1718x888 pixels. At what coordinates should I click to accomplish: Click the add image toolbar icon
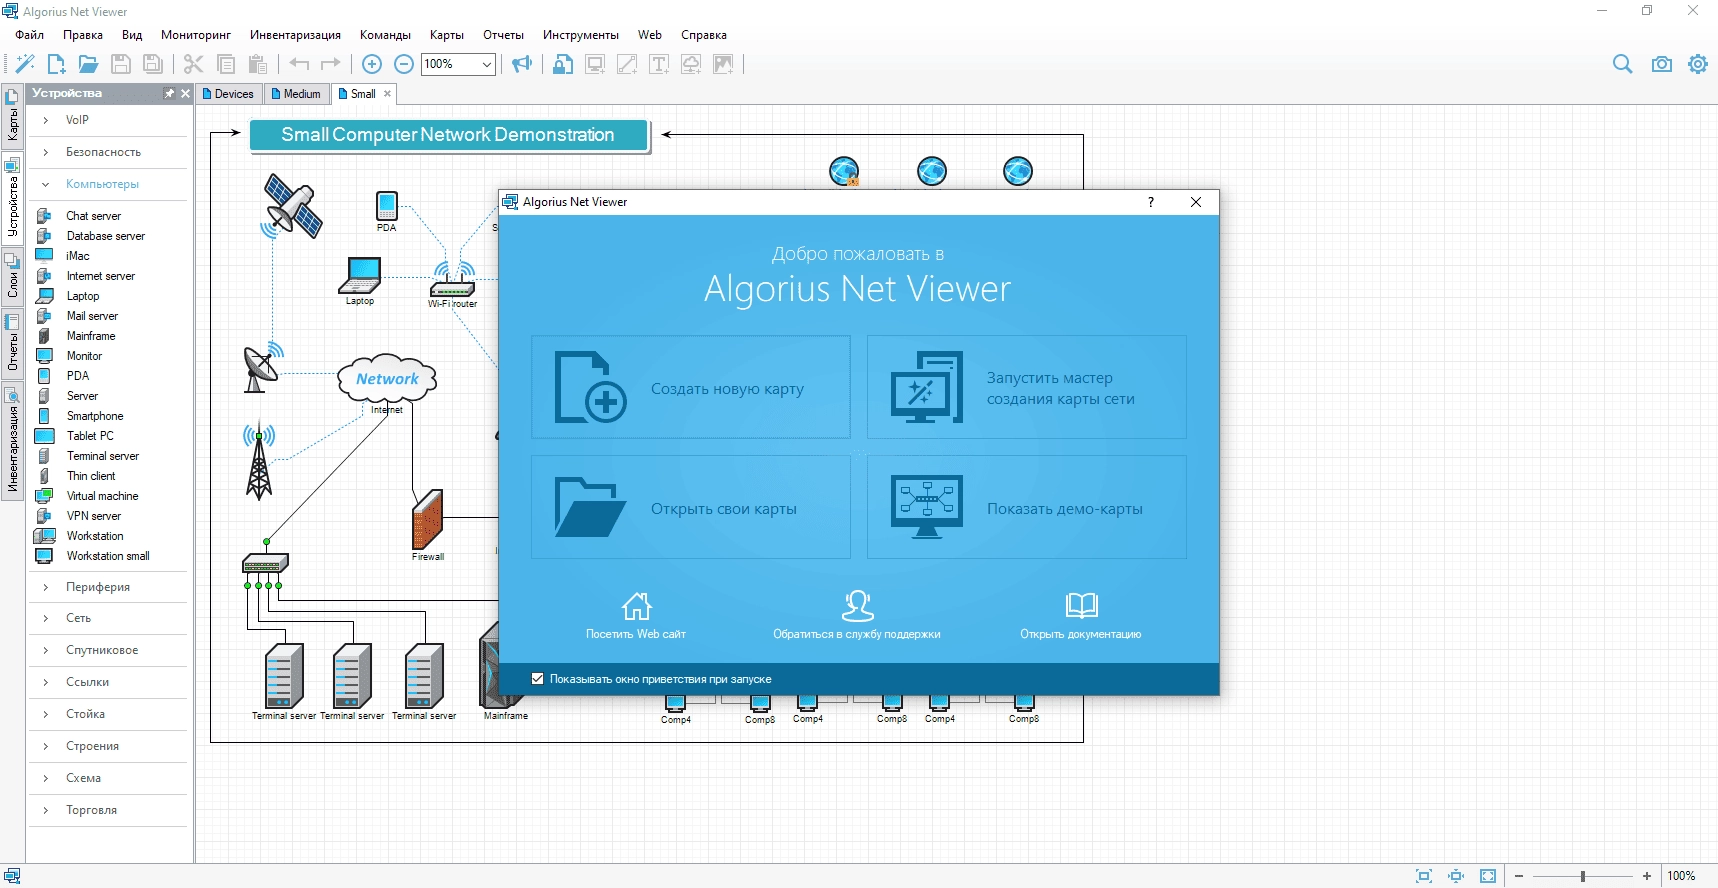[723, 64]
